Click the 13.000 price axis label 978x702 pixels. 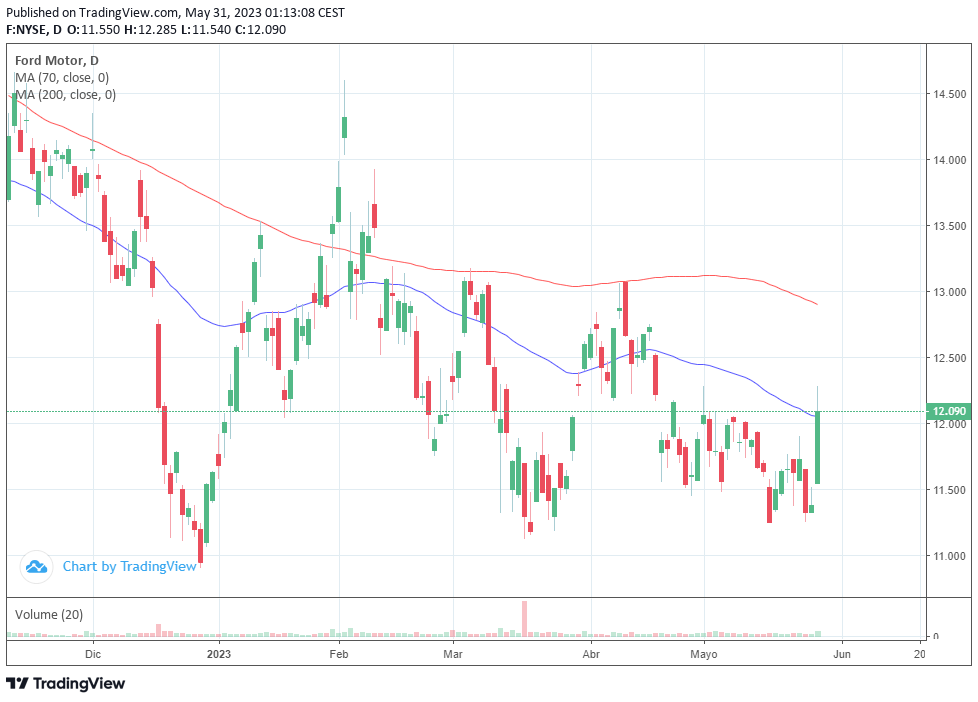pos(949,292)
